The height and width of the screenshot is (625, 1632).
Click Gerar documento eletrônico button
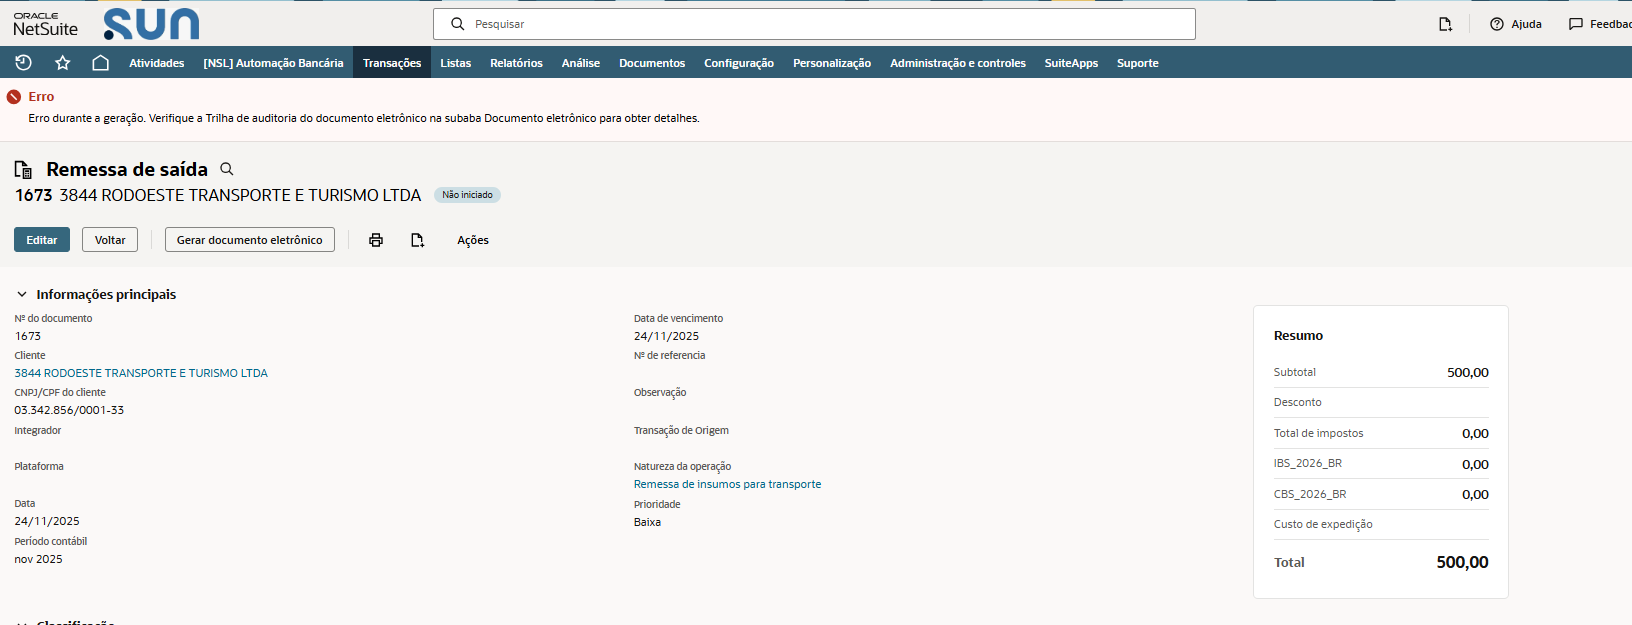click(250, 240)
